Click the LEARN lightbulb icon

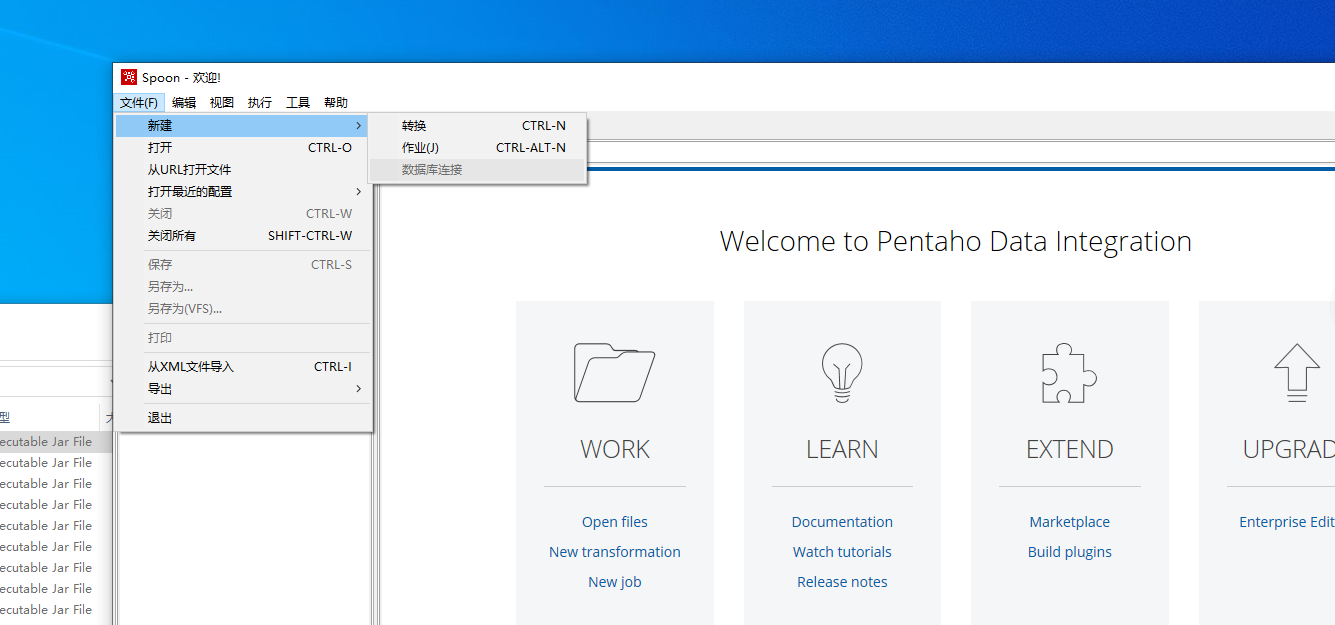[842, 372]
